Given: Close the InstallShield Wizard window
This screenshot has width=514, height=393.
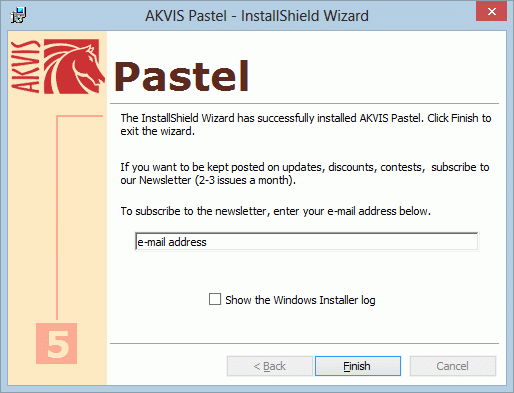Looking at the screenshot, I should pos(491,12).
